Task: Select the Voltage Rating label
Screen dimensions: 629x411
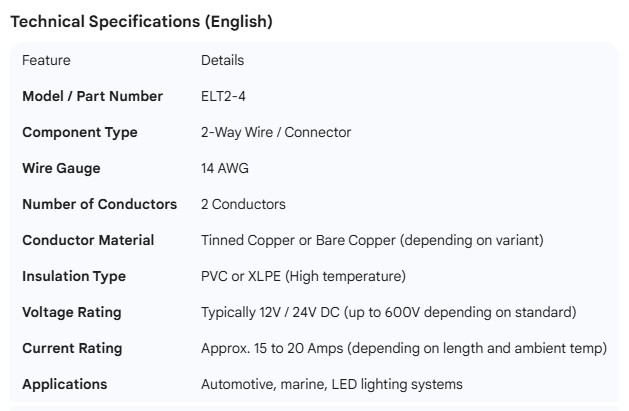Action: point(72,312)
